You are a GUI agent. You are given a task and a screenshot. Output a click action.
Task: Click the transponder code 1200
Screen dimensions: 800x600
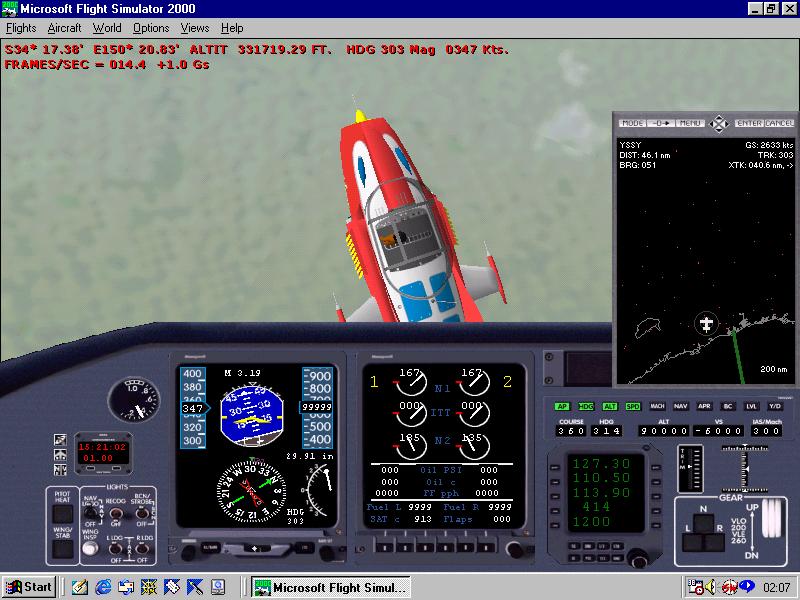[x=591, y=521]
